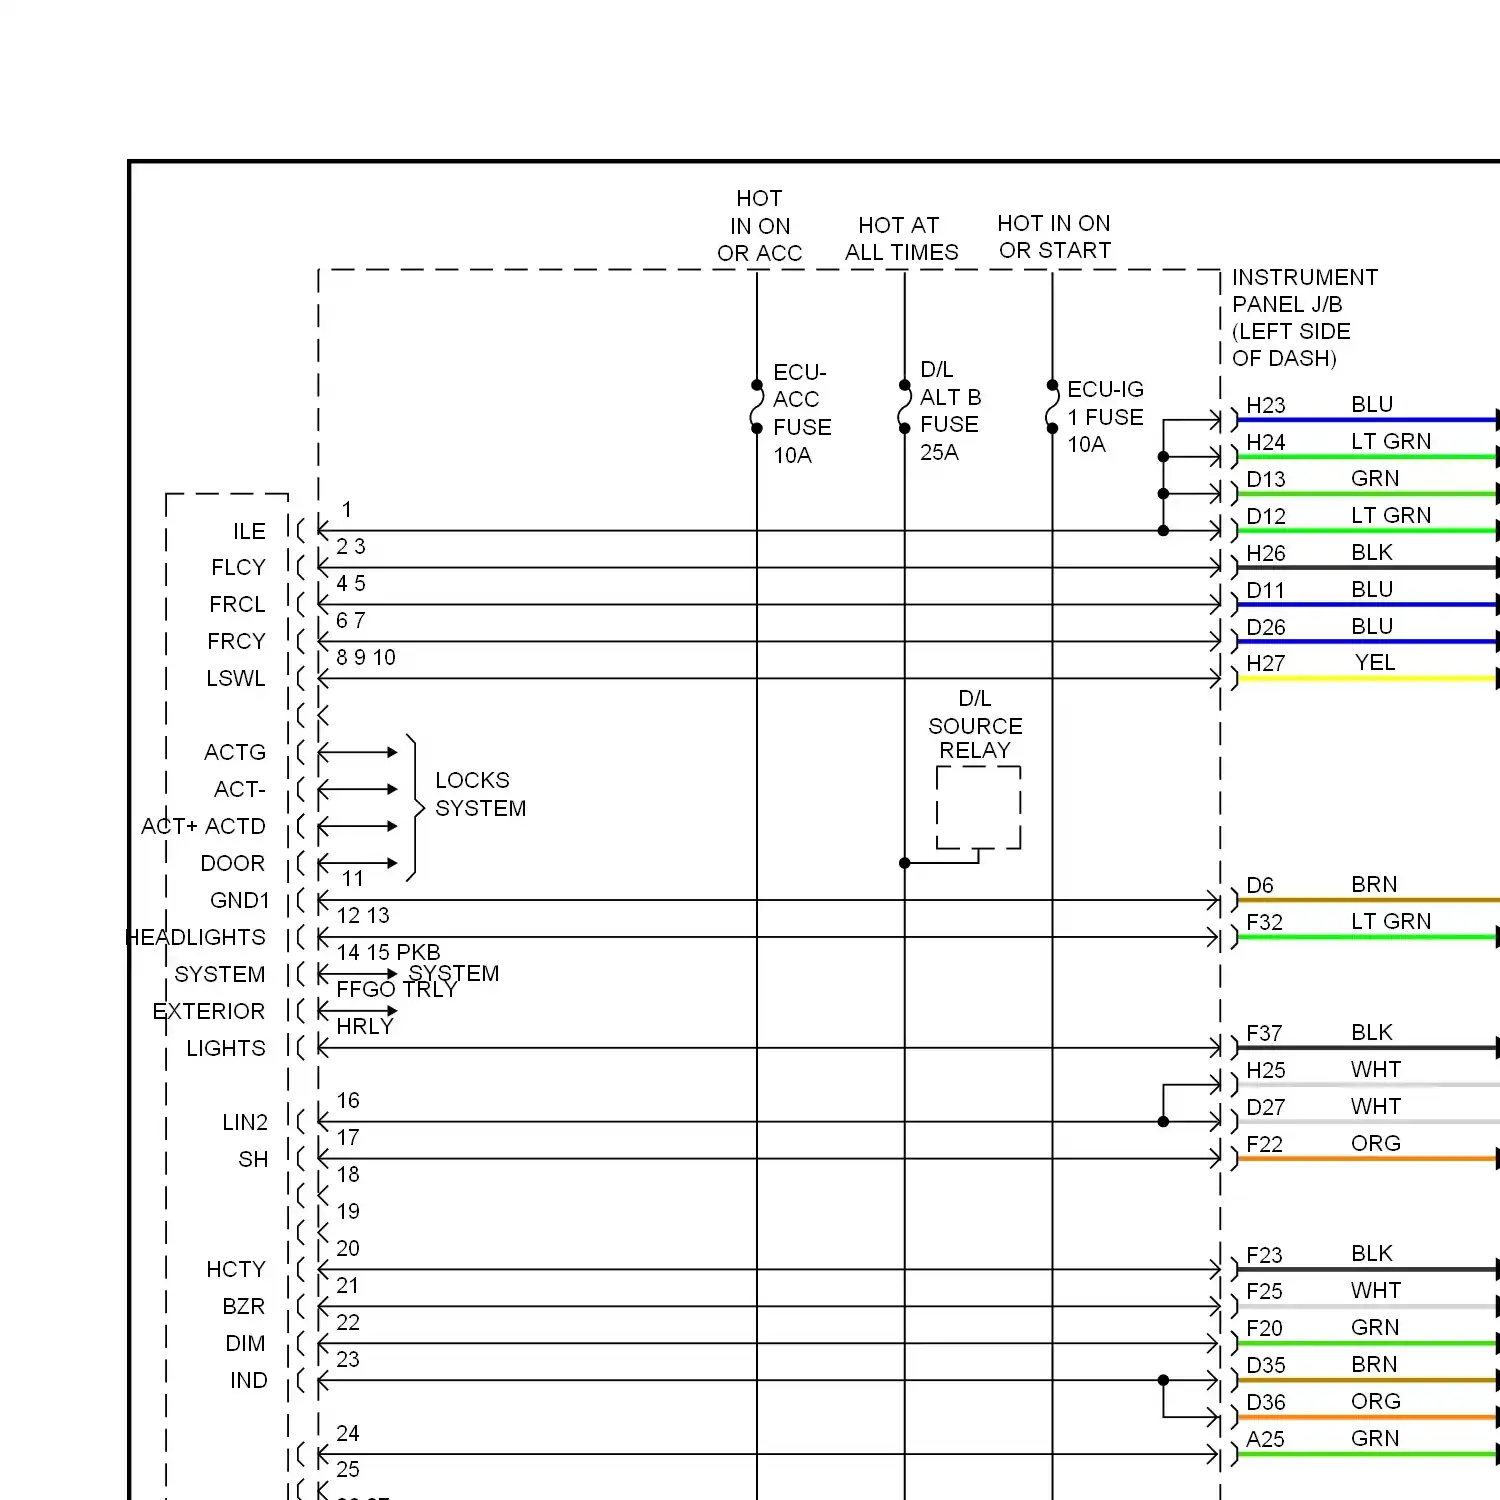
Task: Select the D/L SOURCE RELAY label
Action: (x=975, y=725)
